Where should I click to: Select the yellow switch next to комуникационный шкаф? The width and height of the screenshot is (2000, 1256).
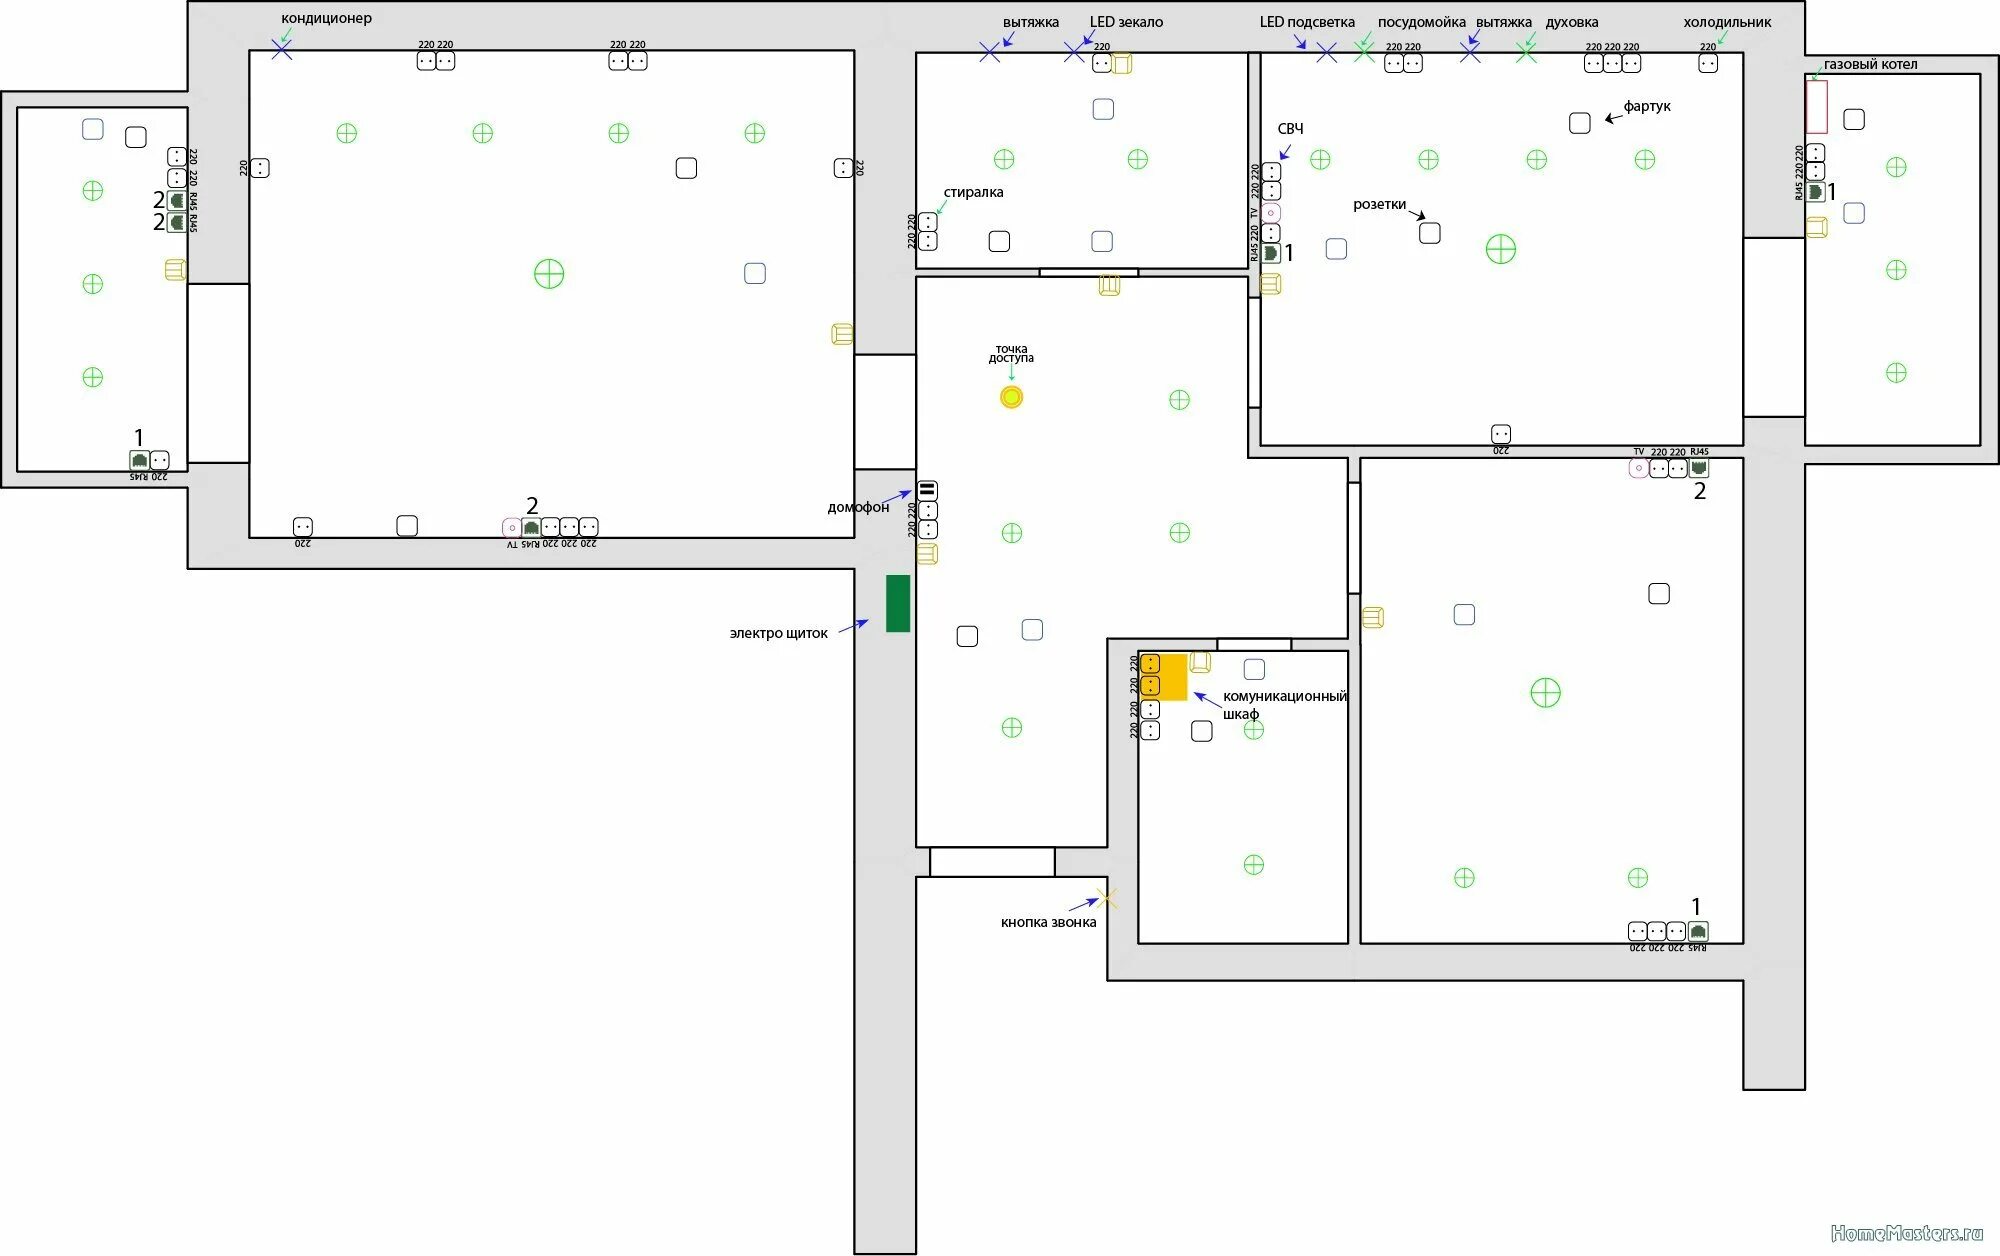1200,662
